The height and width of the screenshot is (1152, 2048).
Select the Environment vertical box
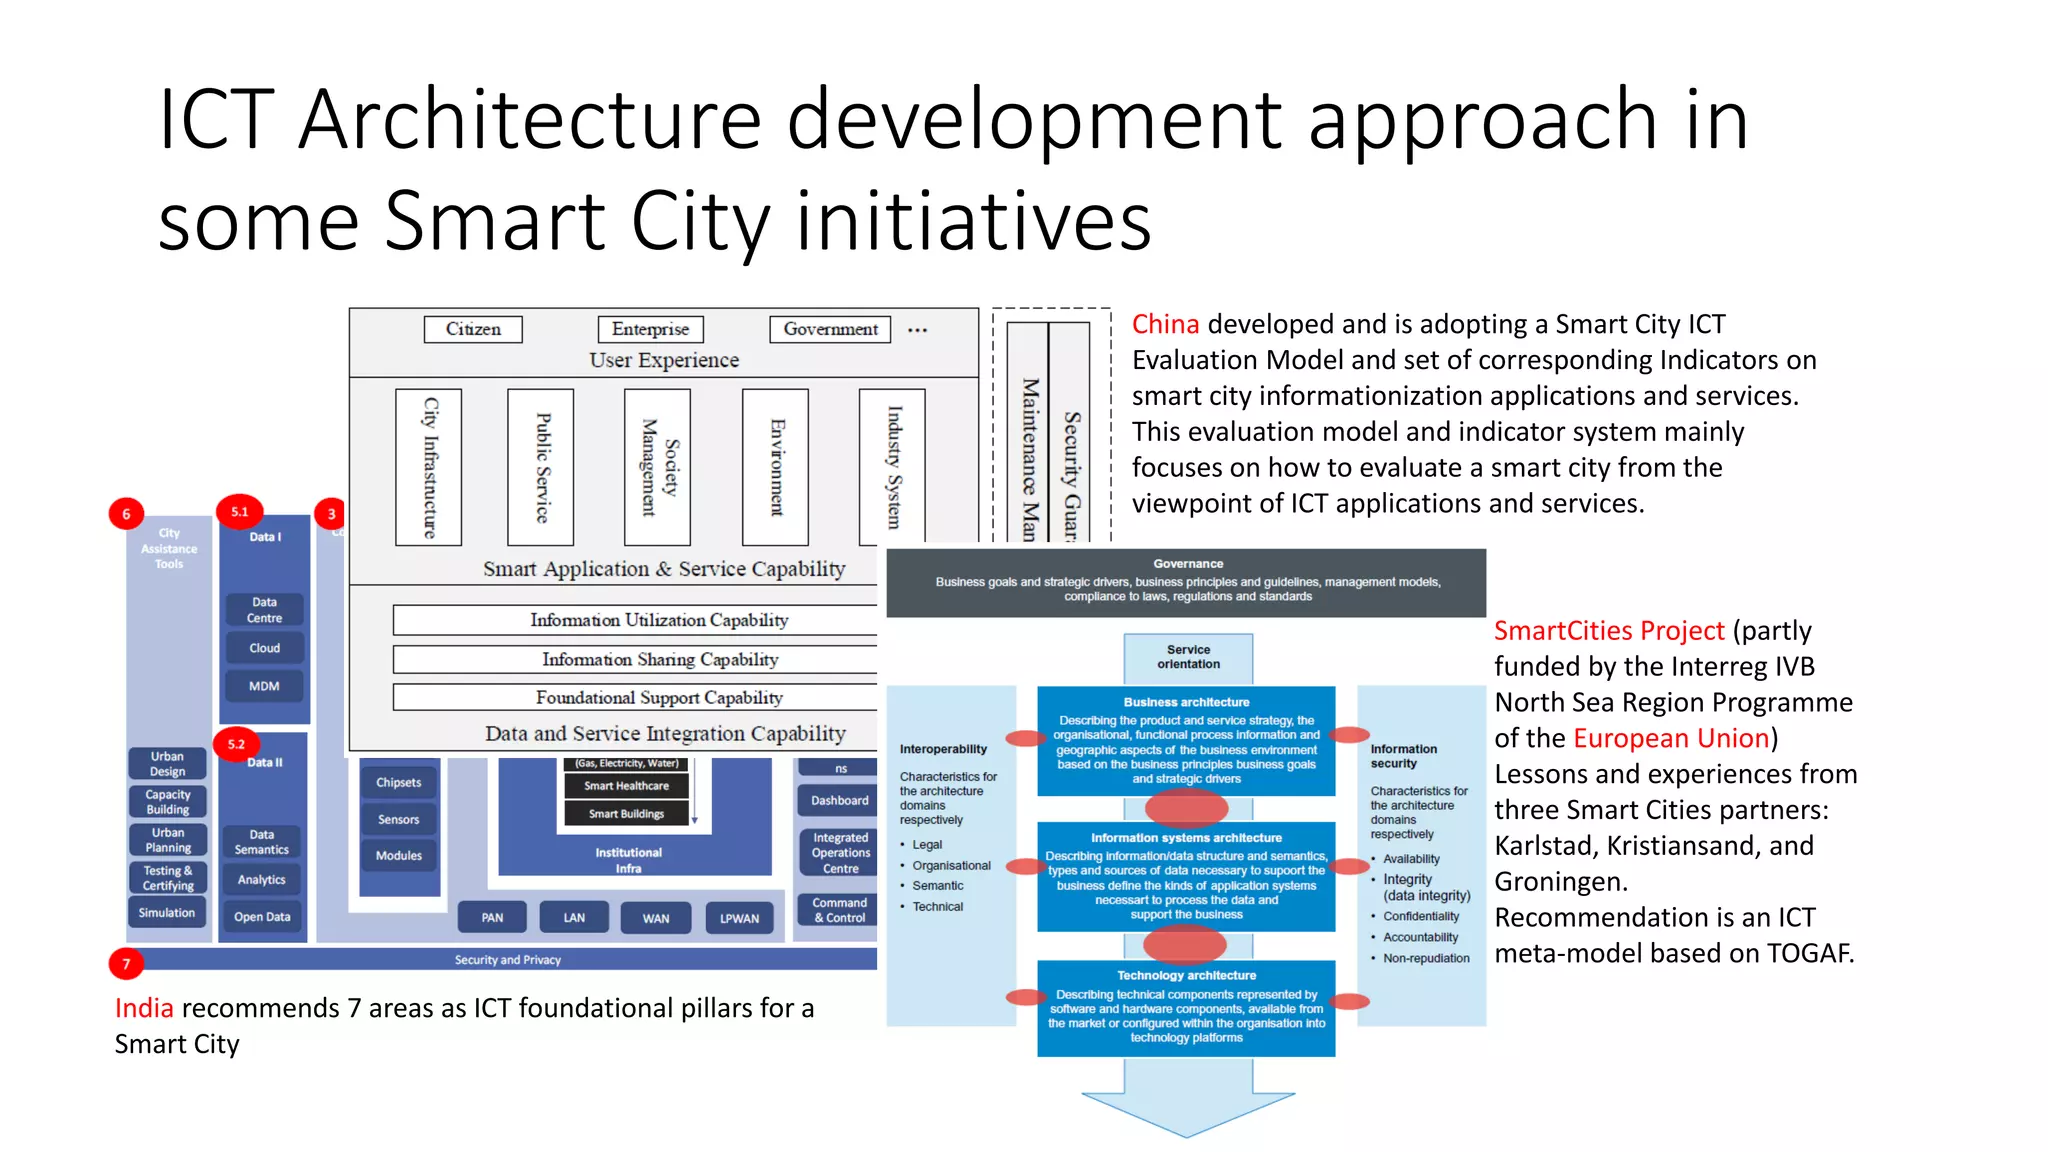[775, 467]
